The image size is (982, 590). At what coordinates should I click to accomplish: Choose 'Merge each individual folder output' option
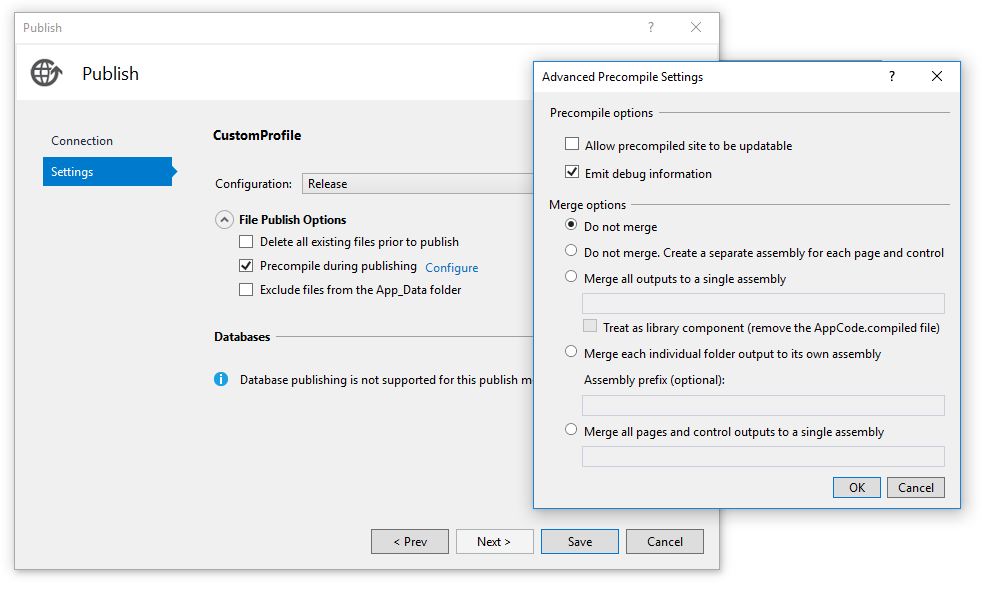(571, 351)
